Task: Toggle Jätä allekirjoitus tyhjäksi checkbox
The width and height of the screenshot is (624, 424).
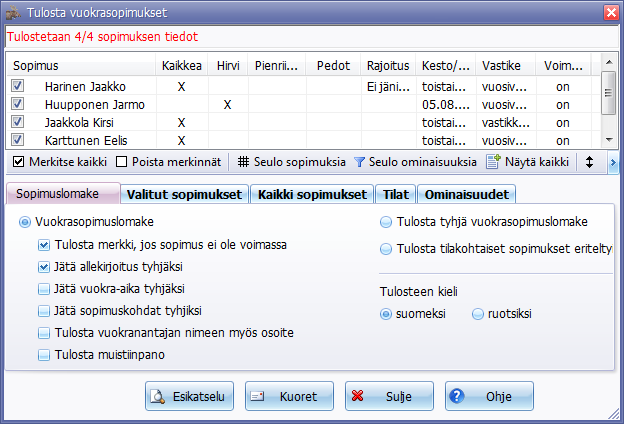Action: click(44, 267)
